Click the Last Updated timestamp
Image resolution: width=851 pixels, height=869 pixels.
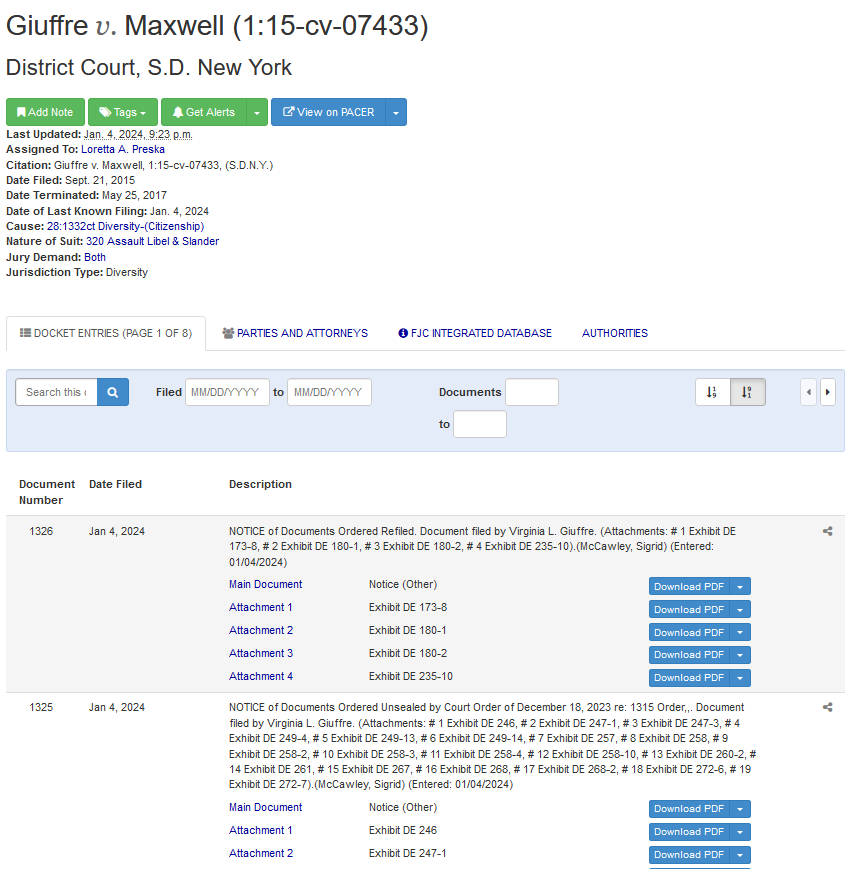pos(138,135)
